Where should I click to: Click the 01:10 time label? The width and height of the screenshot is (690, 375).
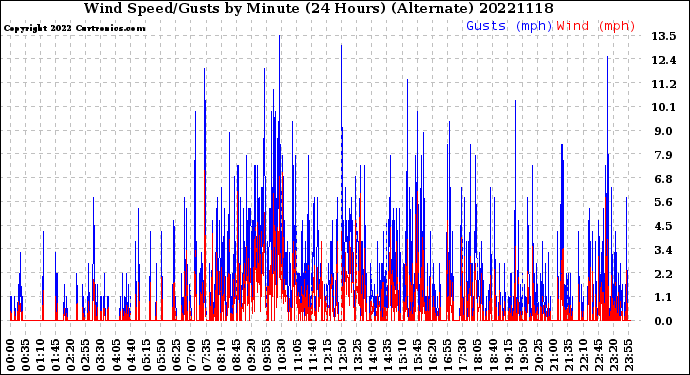(x=41, y=355)
